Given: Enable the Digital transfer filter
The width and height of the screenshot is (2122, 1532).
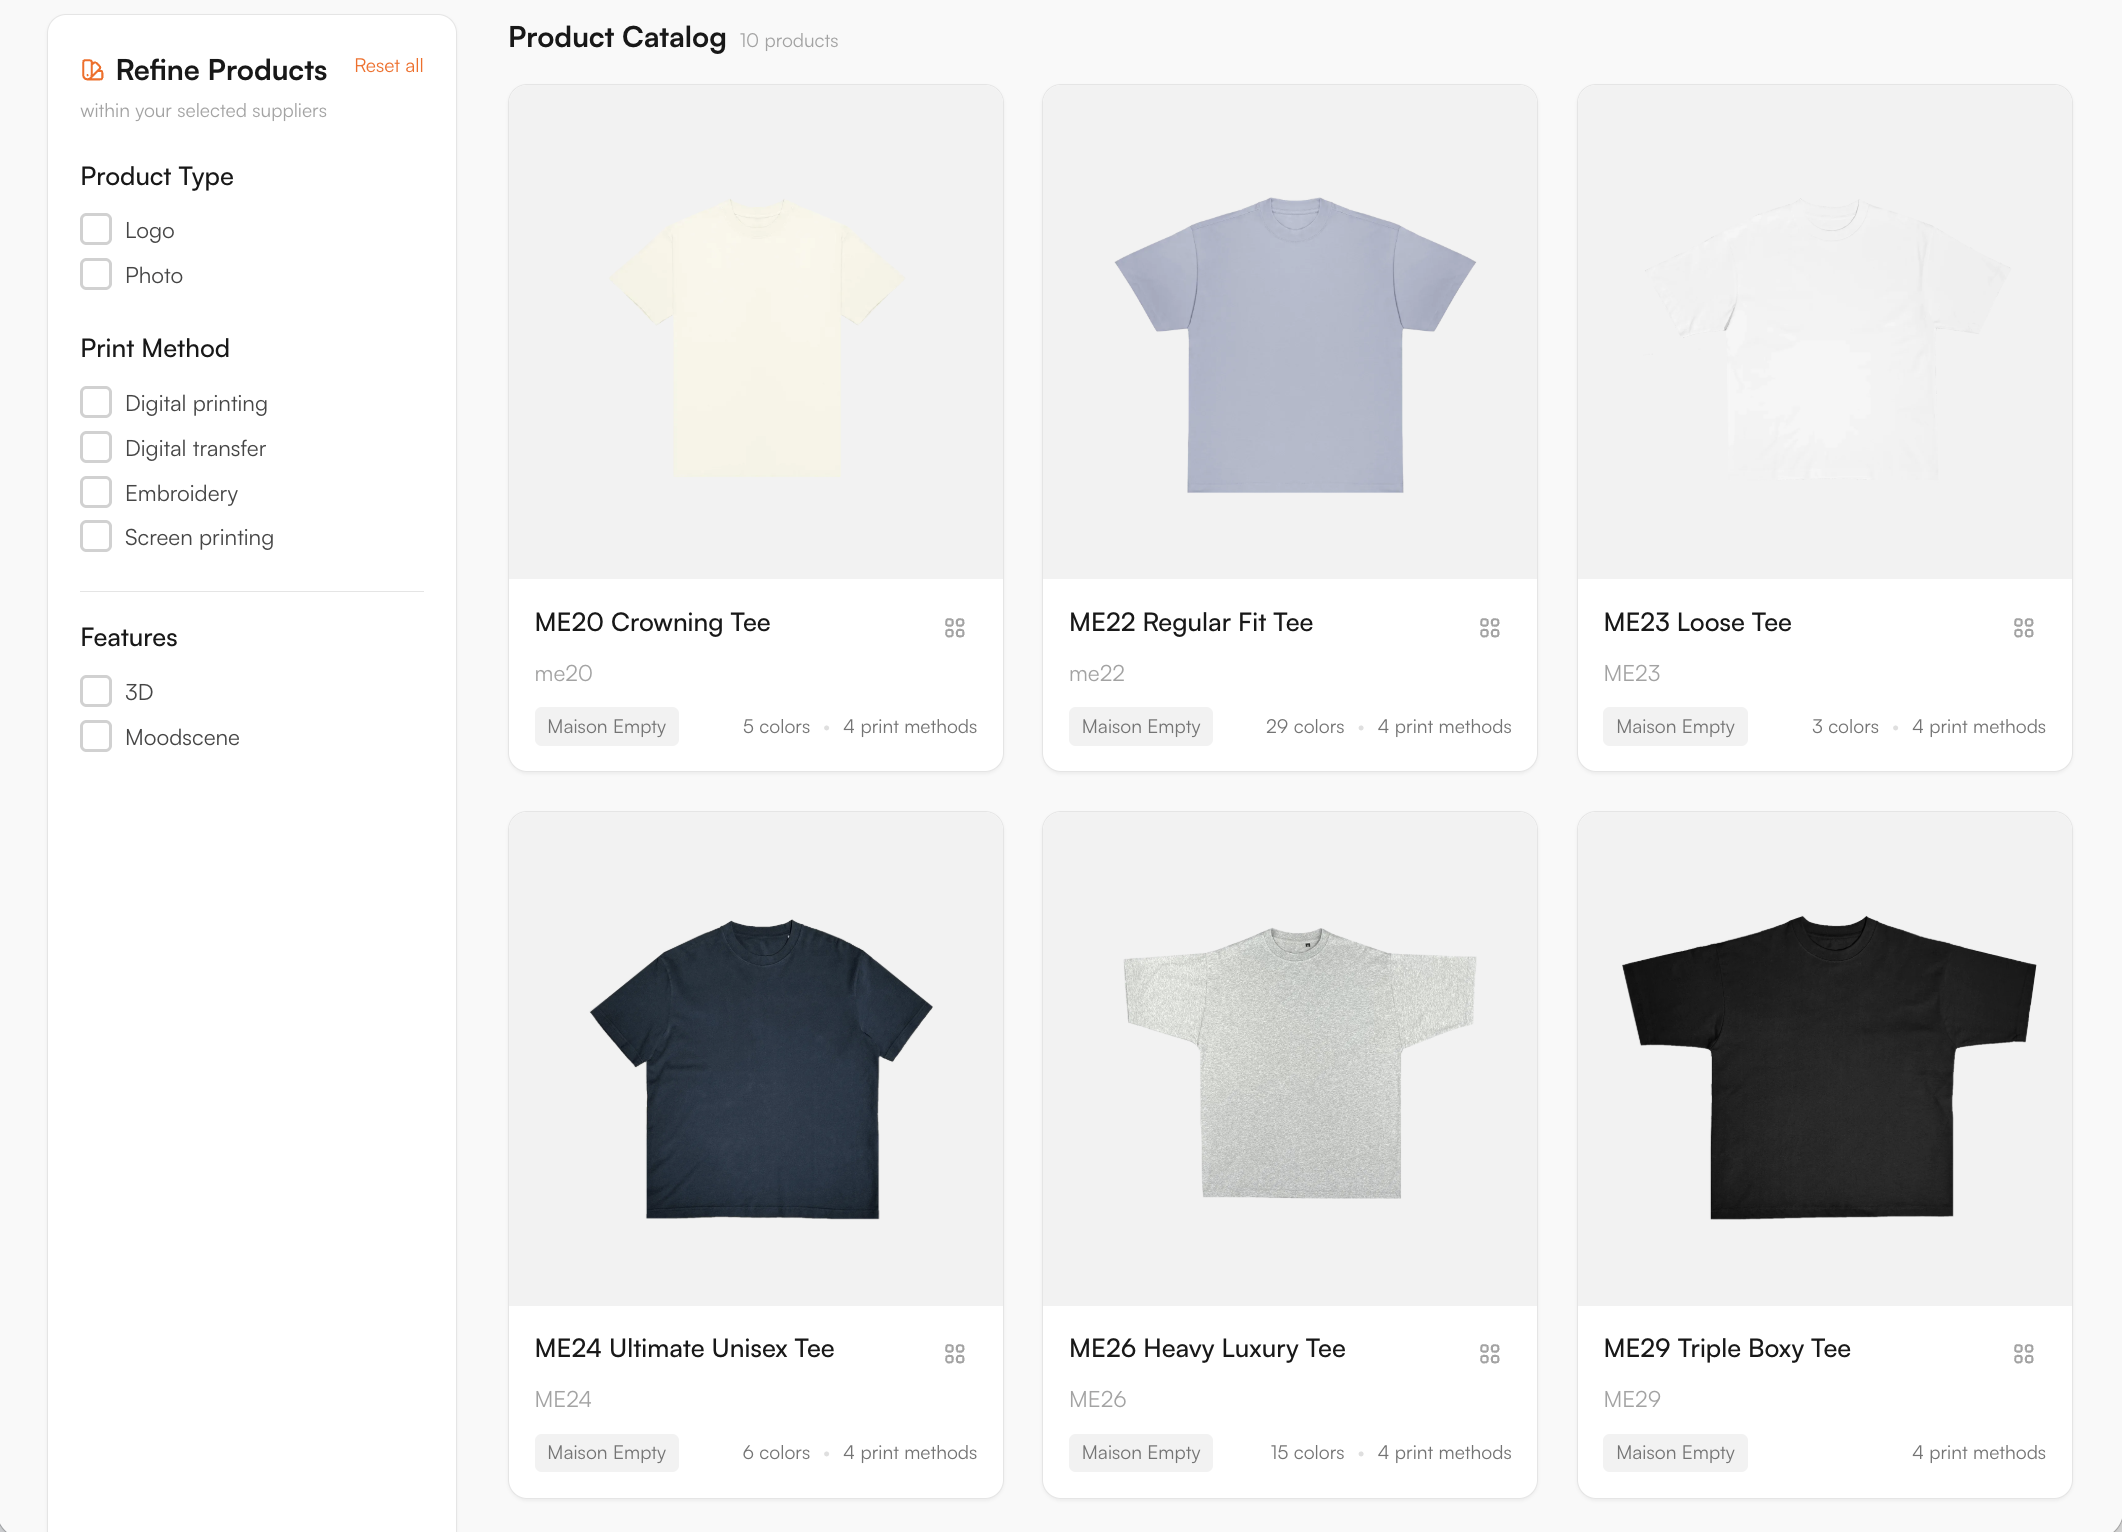Looking at the screenshot, I should [x=96, y=447].
